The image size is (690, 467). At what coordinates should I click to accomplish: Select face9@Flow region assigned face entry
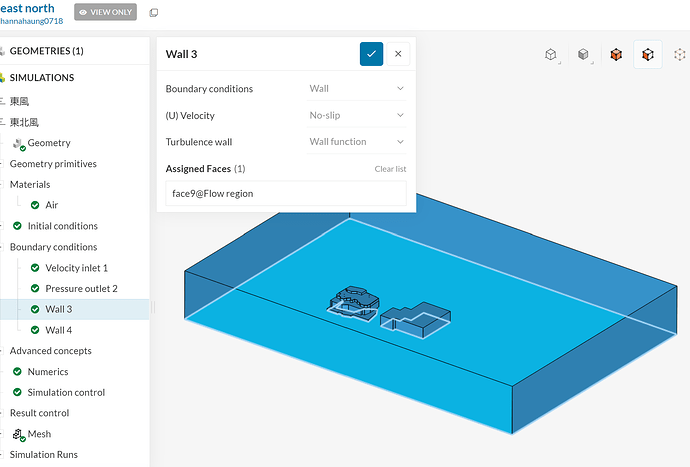tap(286, 193)
